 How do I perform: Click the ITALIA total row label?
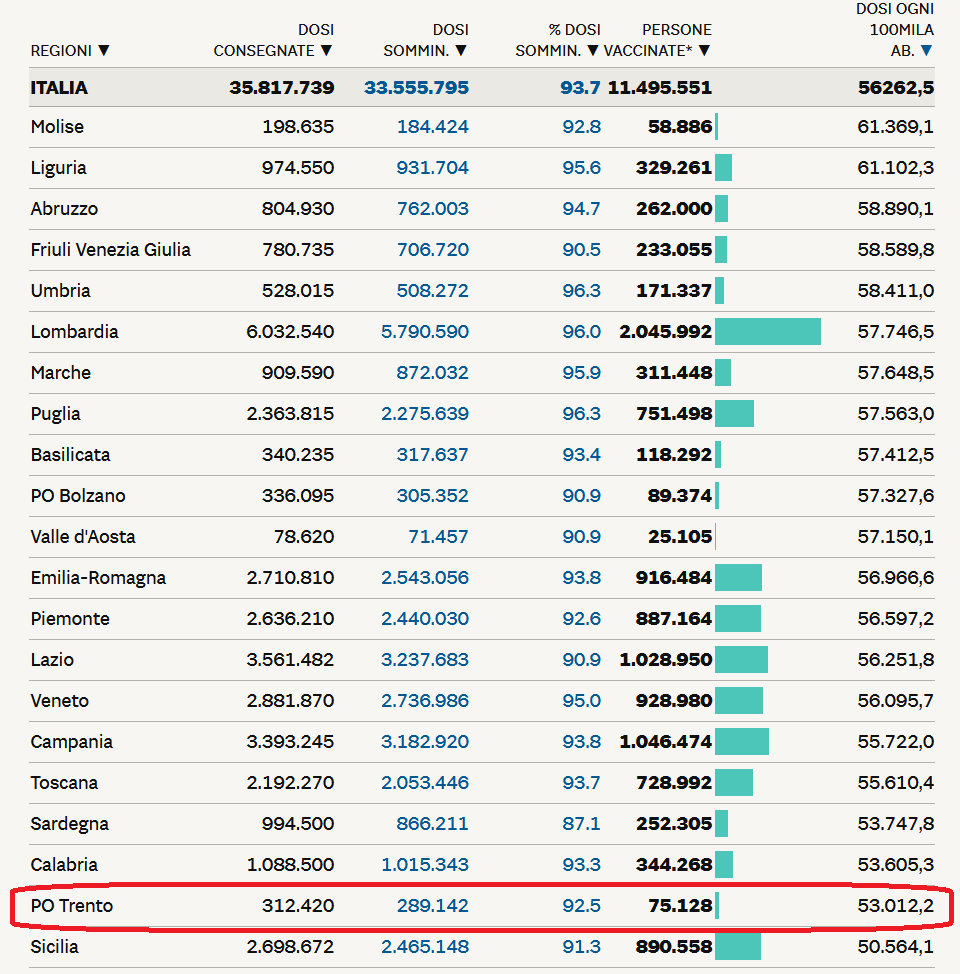59,88
